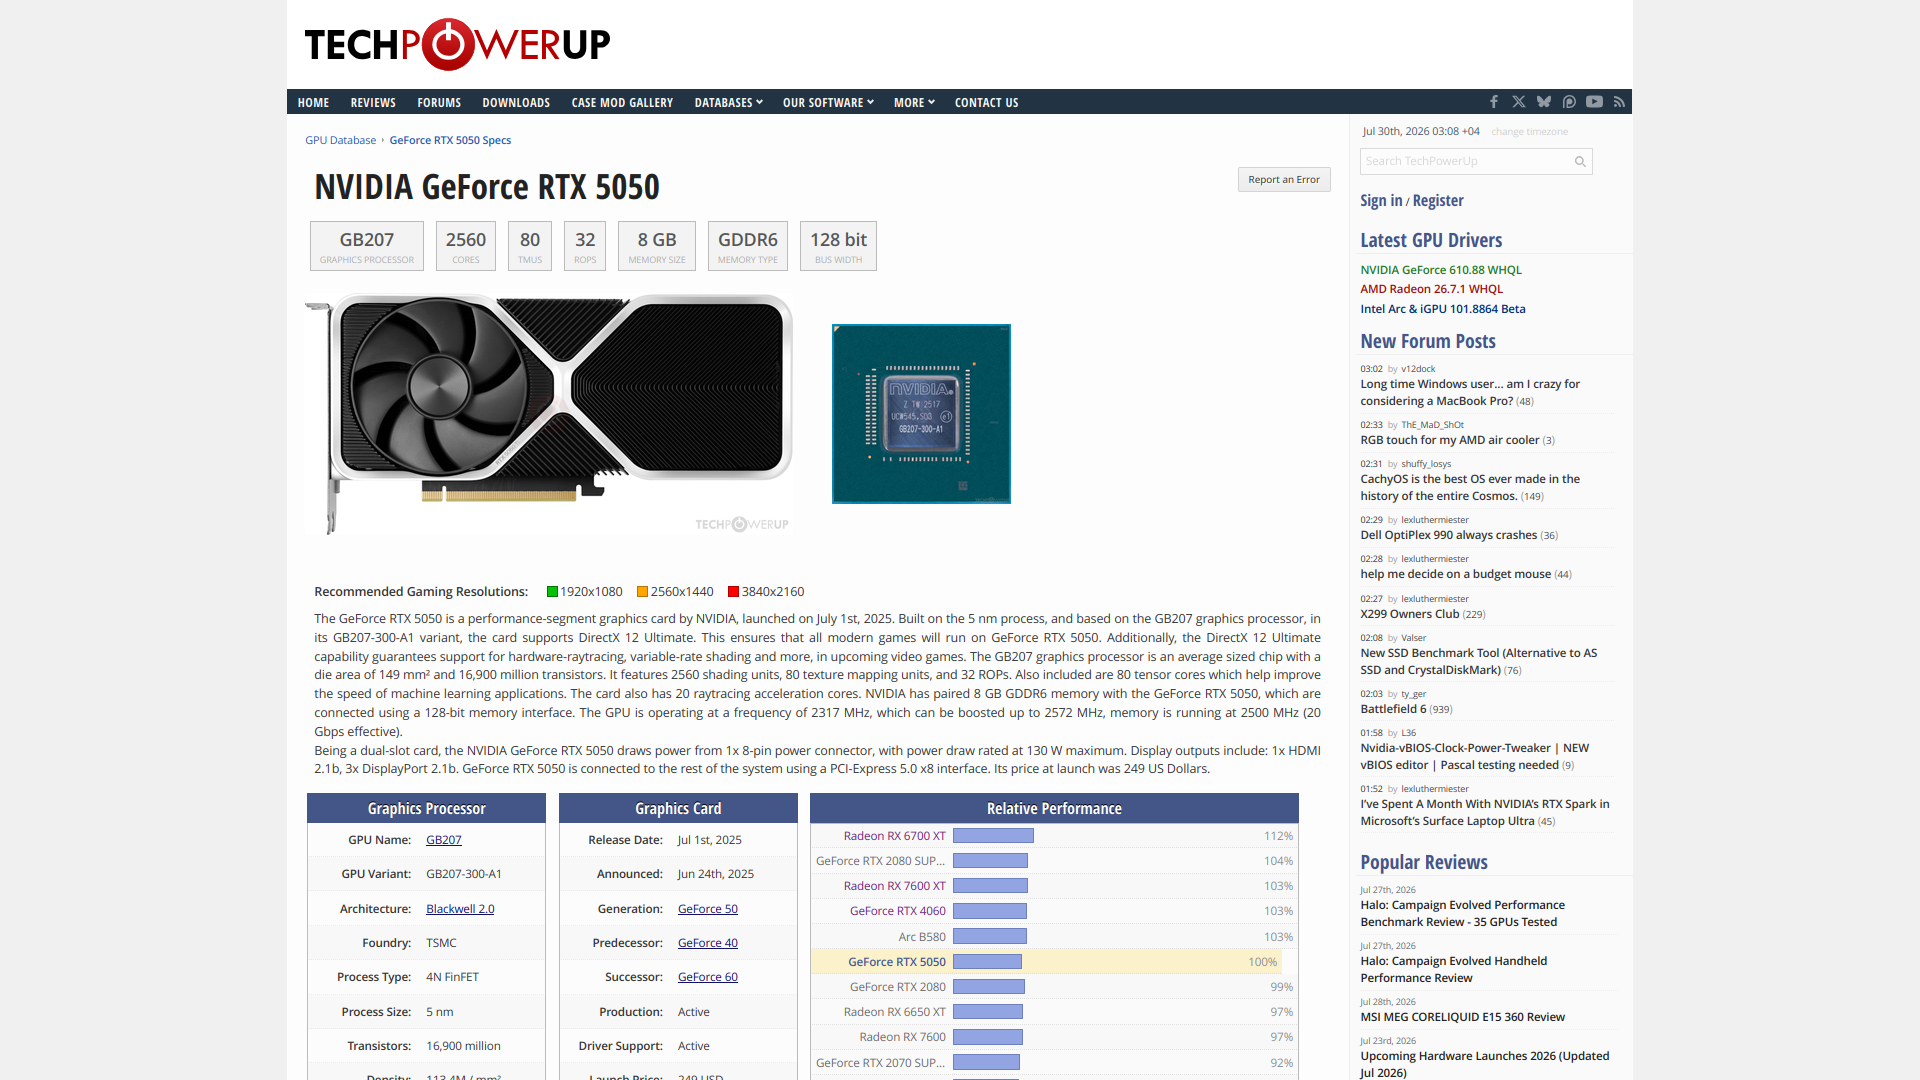Image resolution: width=1920 pixels, height=1080 pixels.
Task: Go to Home in the navigation bar
Action: click(313, 102)
